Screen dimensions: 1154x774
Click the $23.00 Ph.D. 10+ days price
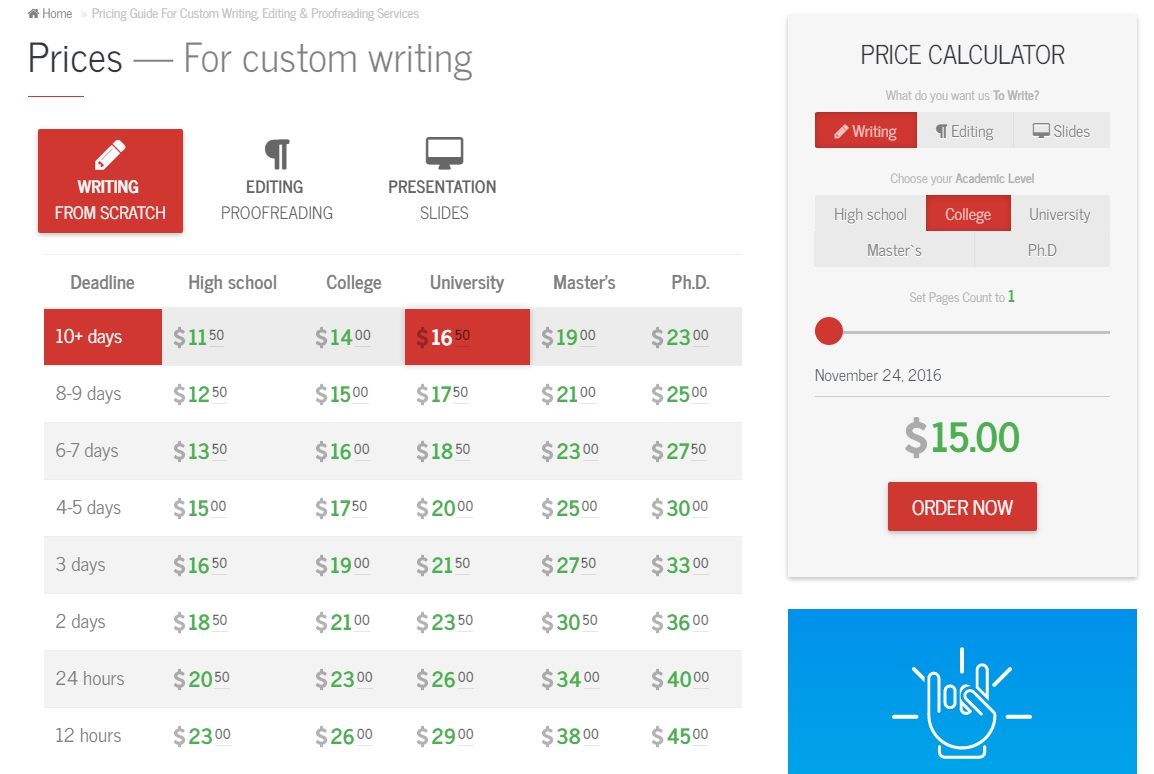click(x=680, y=337)
